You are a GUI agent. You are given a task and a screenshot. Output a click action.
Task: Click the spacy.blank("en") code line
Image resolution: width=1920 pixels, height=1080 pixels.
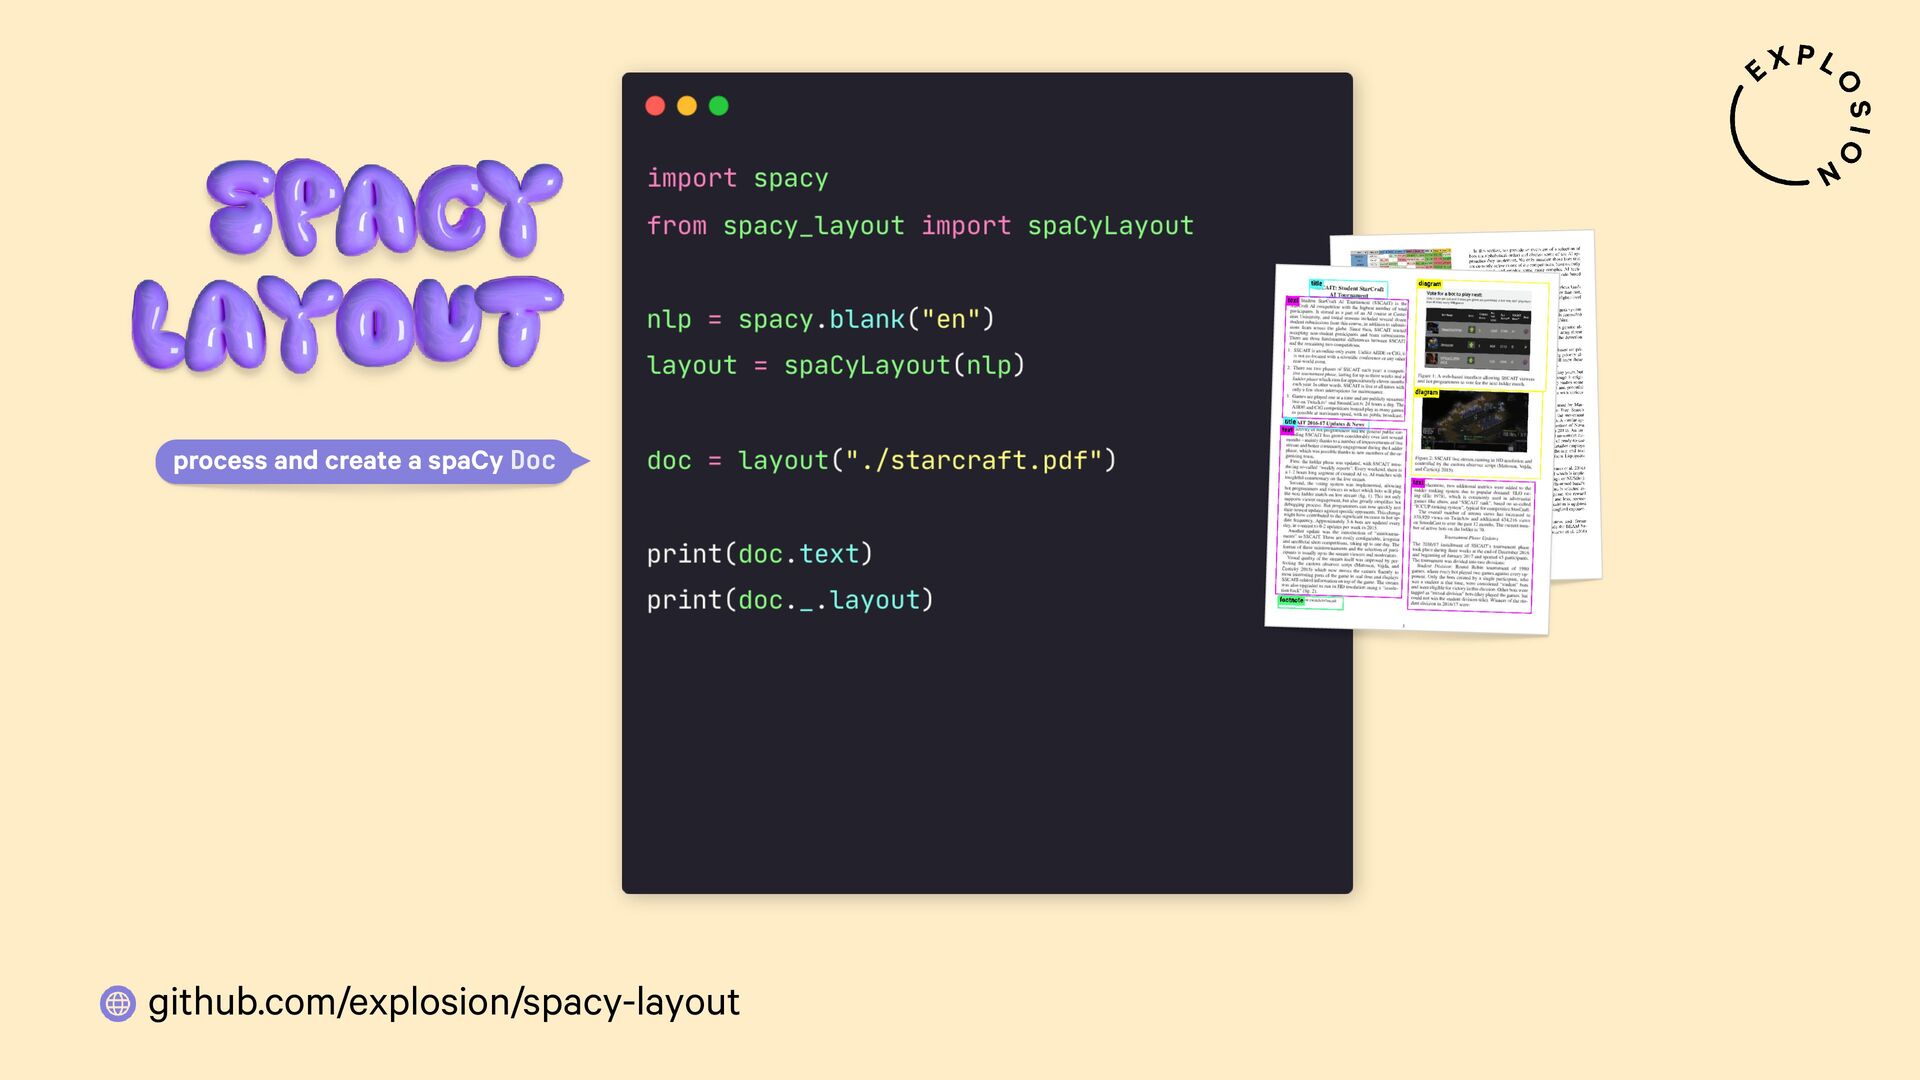820,320
